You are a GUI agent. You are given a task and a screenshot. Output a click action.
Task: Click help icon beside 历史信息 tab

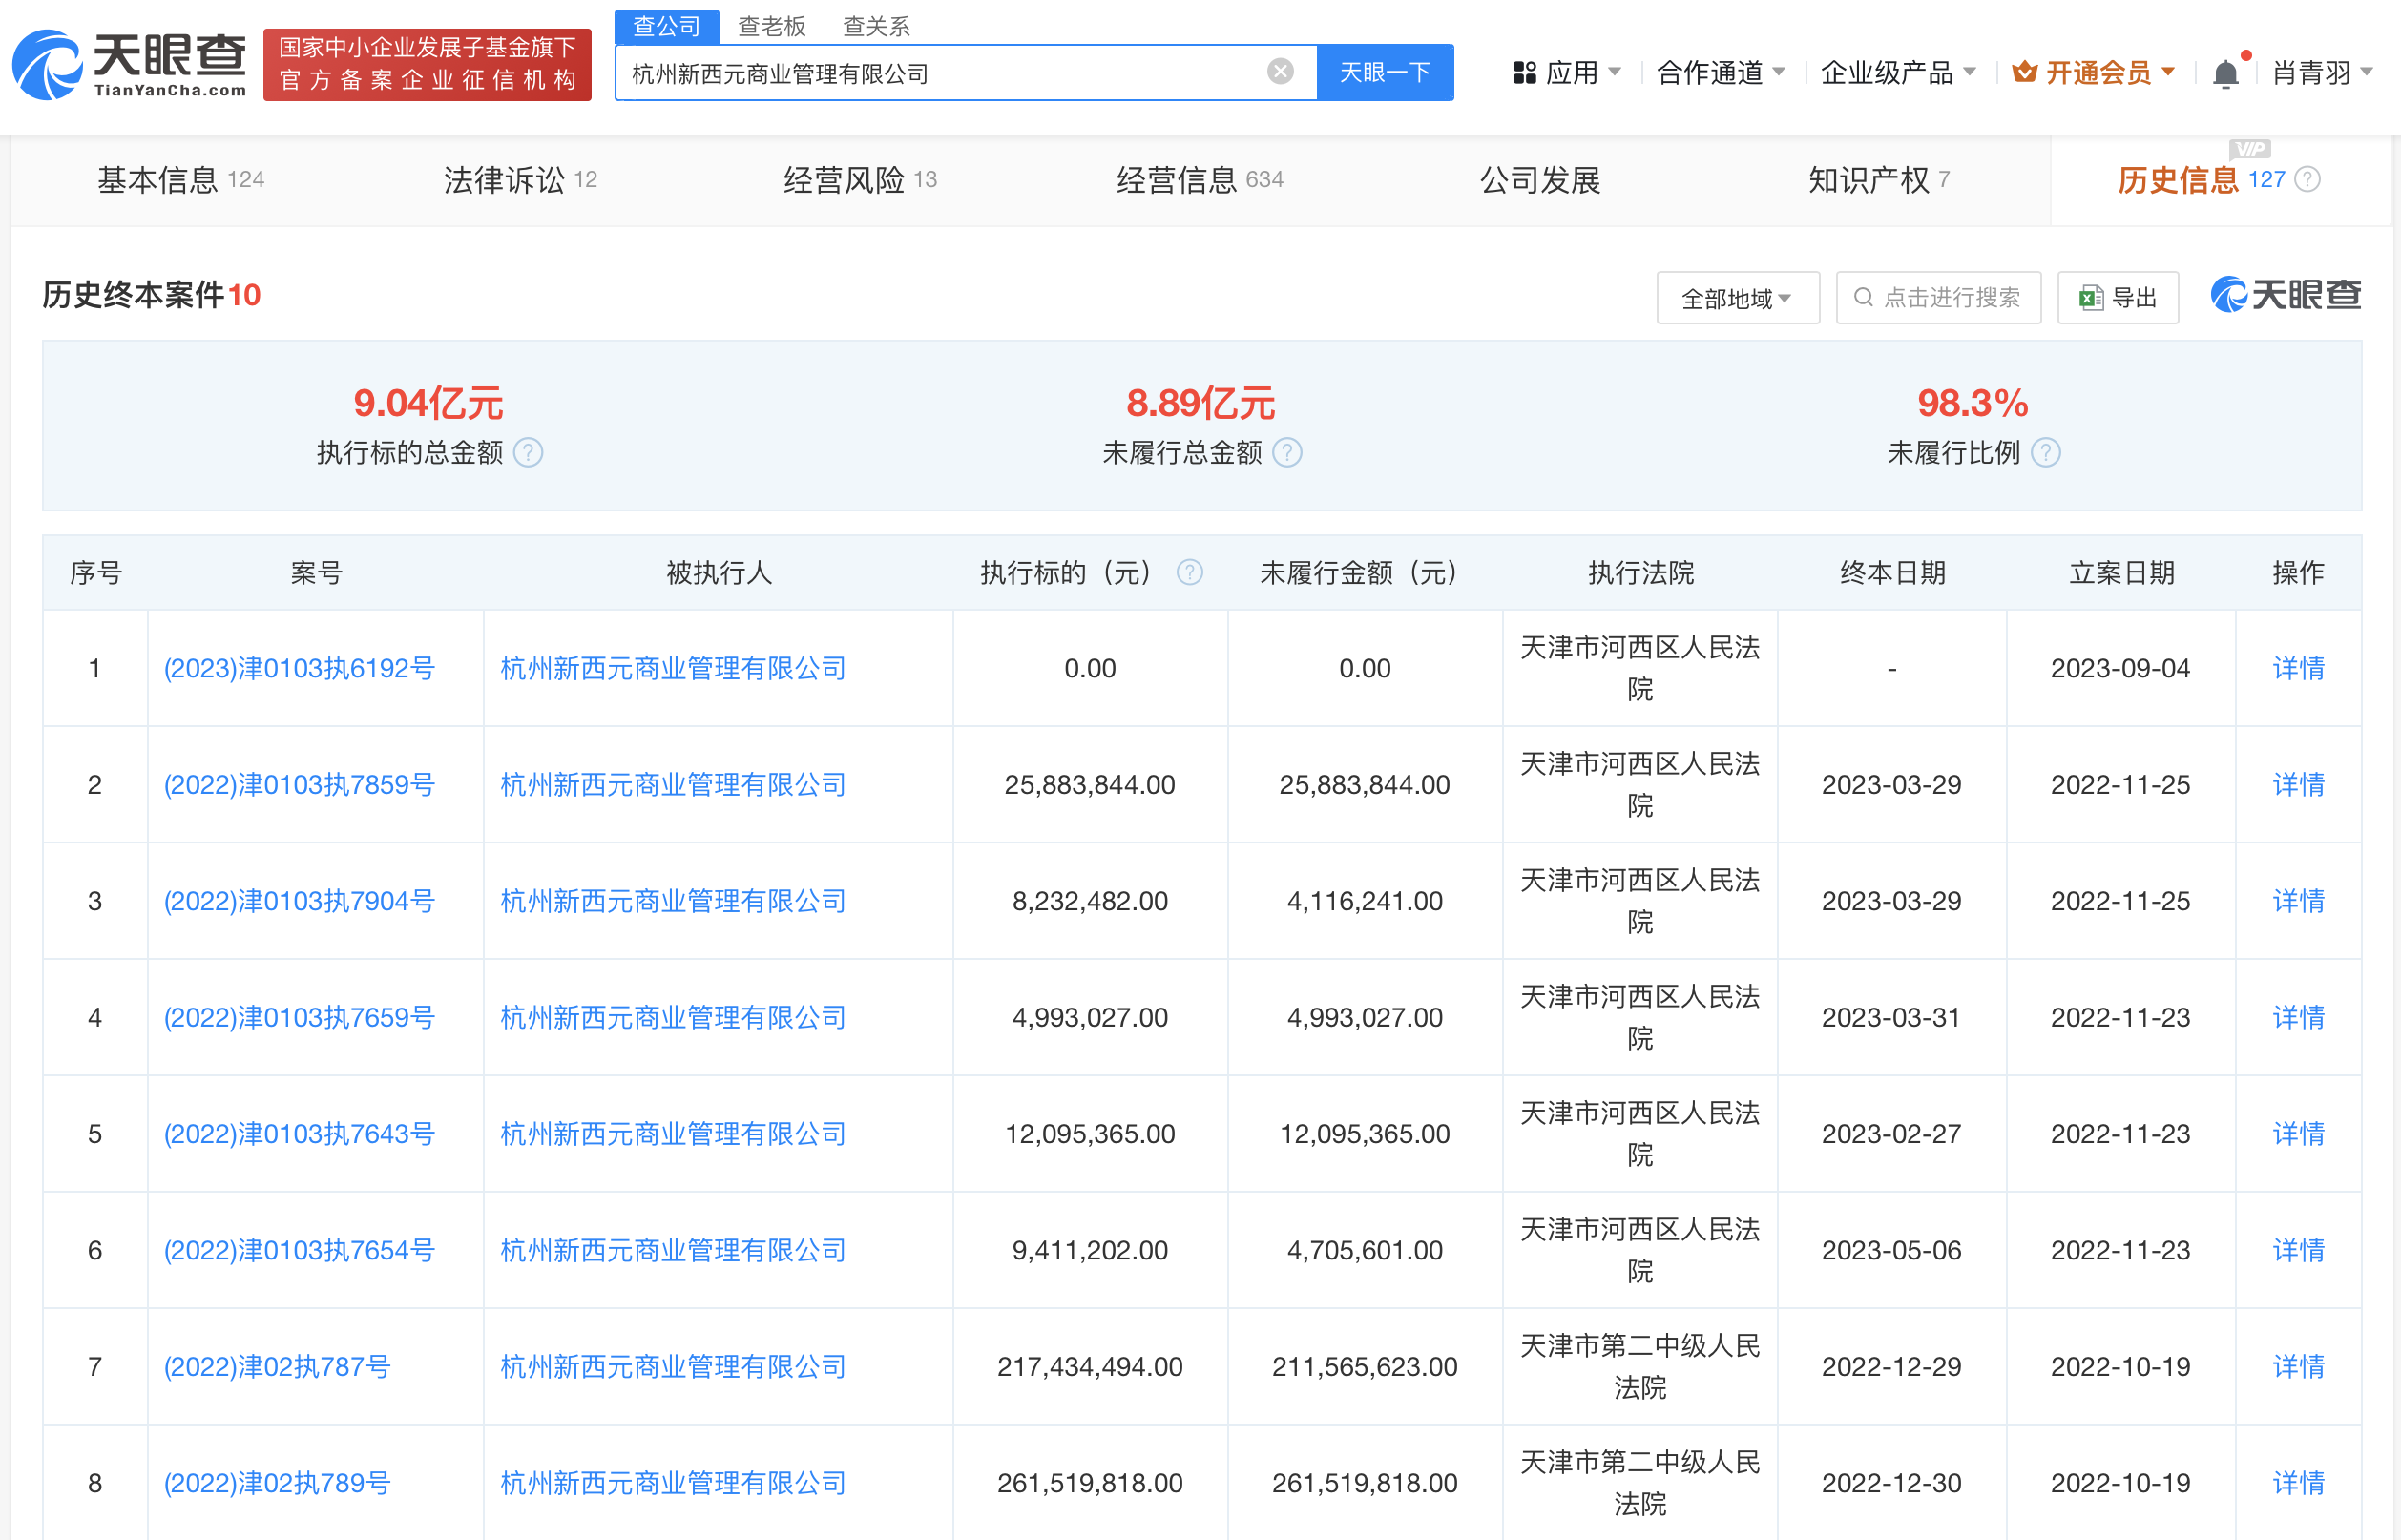[2307, 179]
